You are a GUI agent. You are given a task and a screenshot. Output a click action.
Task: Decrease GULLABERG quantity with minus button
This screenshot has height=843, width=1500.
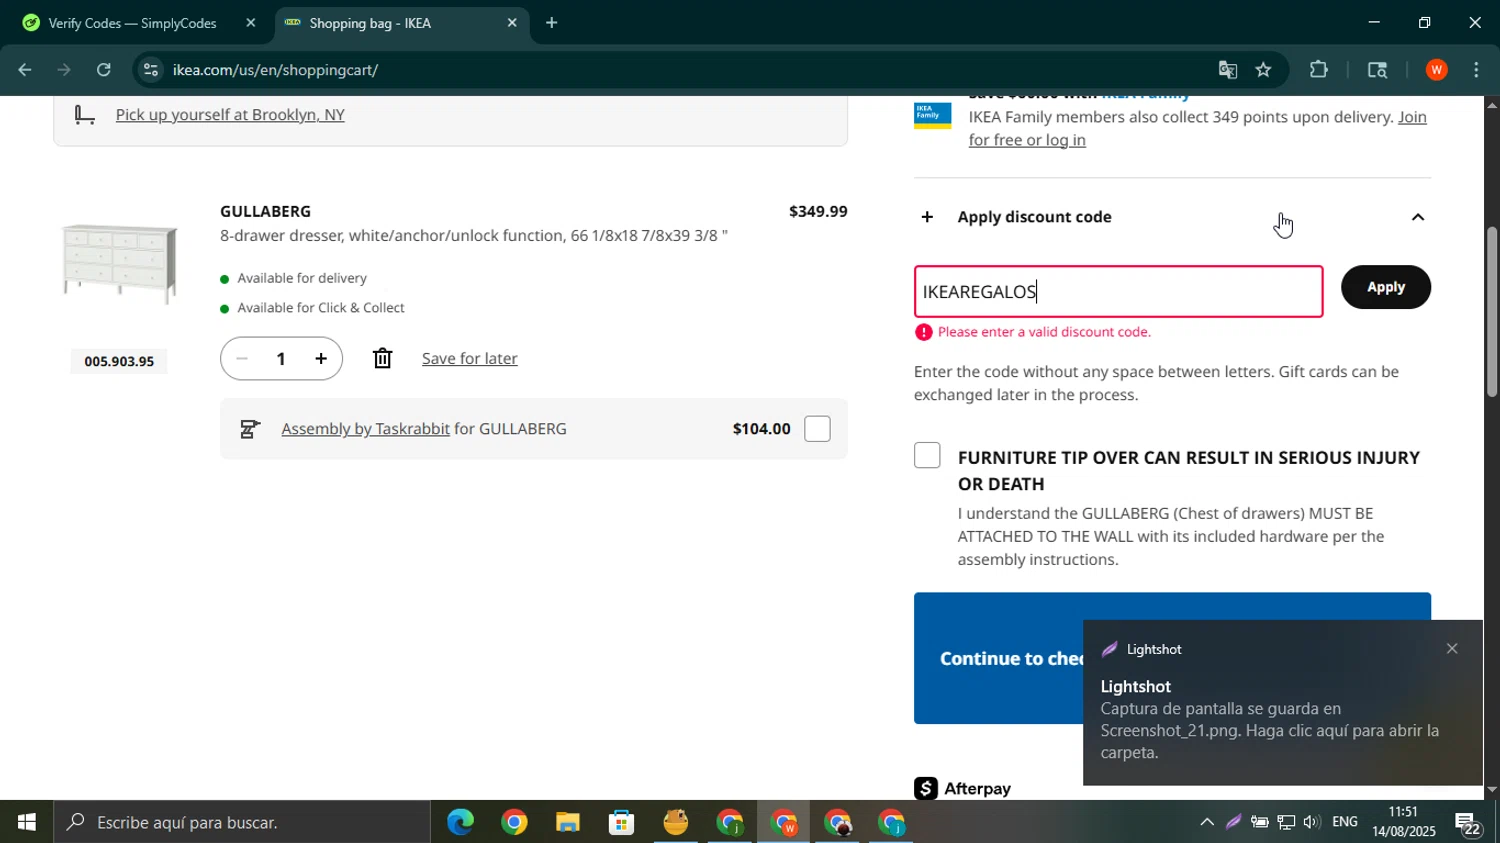point(241,358)
